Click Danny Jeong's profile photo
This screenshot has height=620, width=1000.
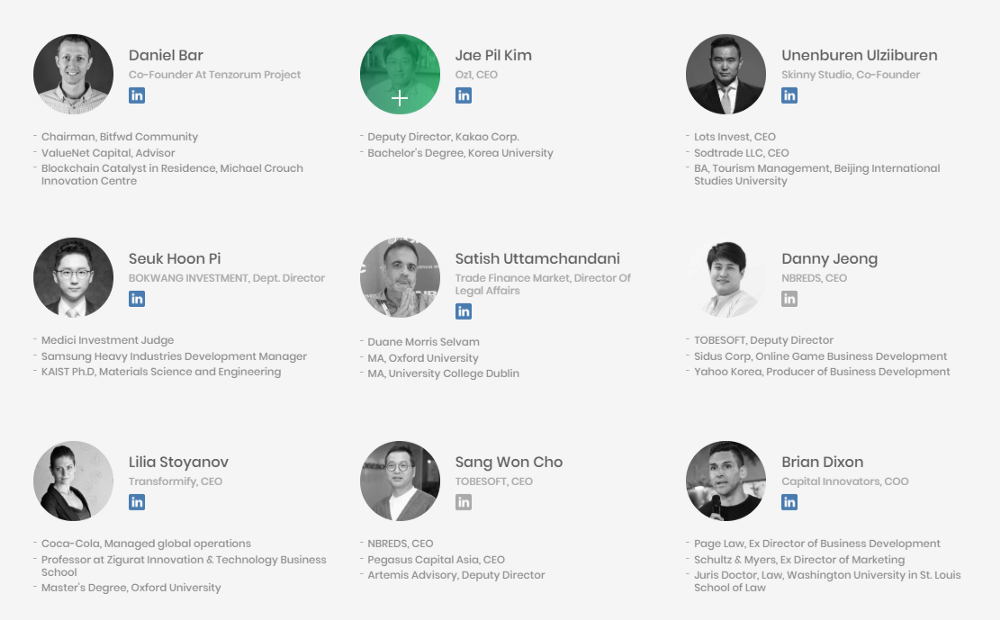pyautogui.click(x=726, y=277)
